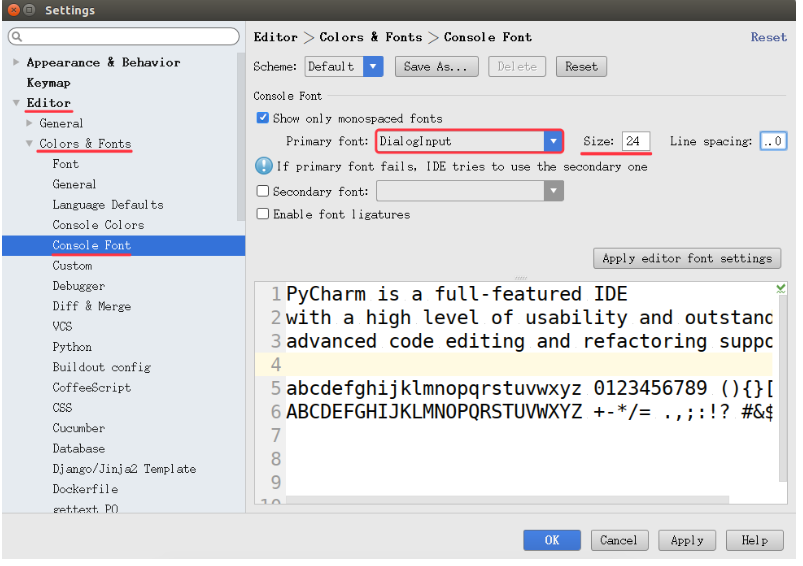803x566 pixels.
Task: Click into the Size field showing 24
Action: 636,141
